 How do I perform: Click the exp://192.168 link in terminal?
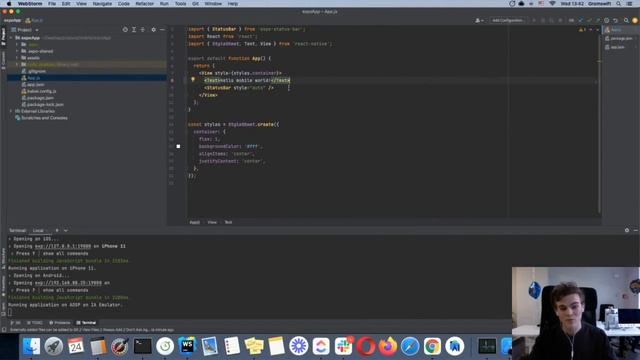pyautogui.click(x=68, y=283)
